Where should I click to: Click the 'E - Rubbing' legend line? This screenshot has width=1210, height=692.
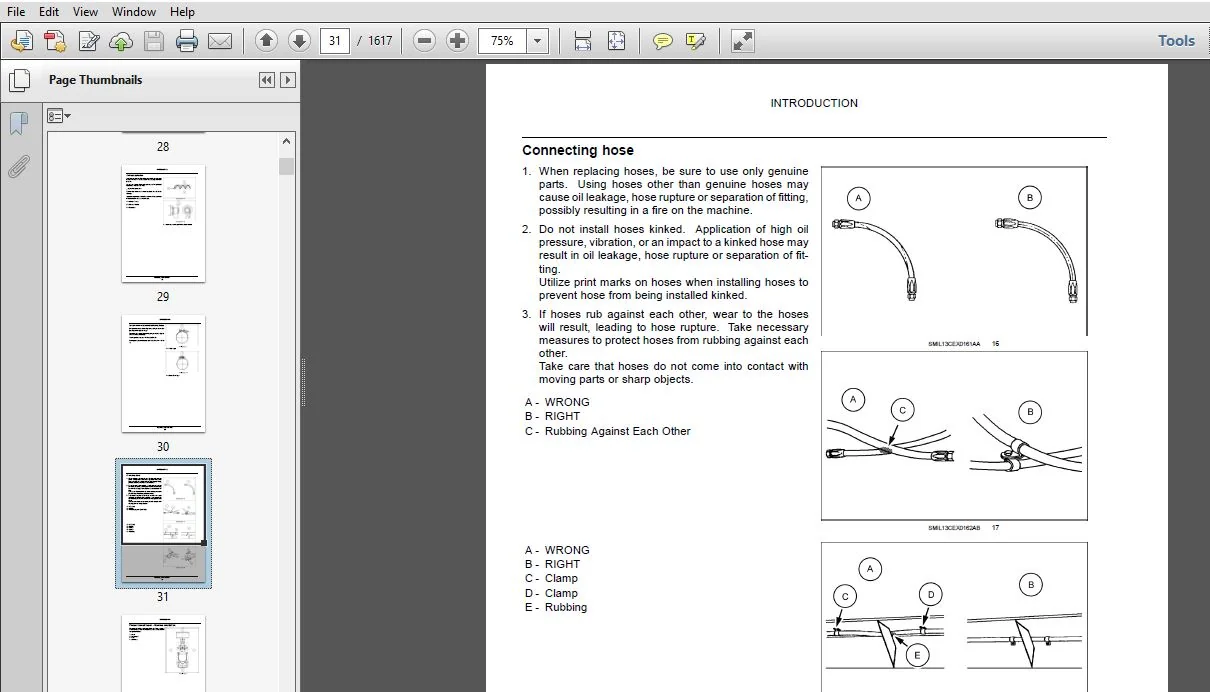(x=556, y=607)
